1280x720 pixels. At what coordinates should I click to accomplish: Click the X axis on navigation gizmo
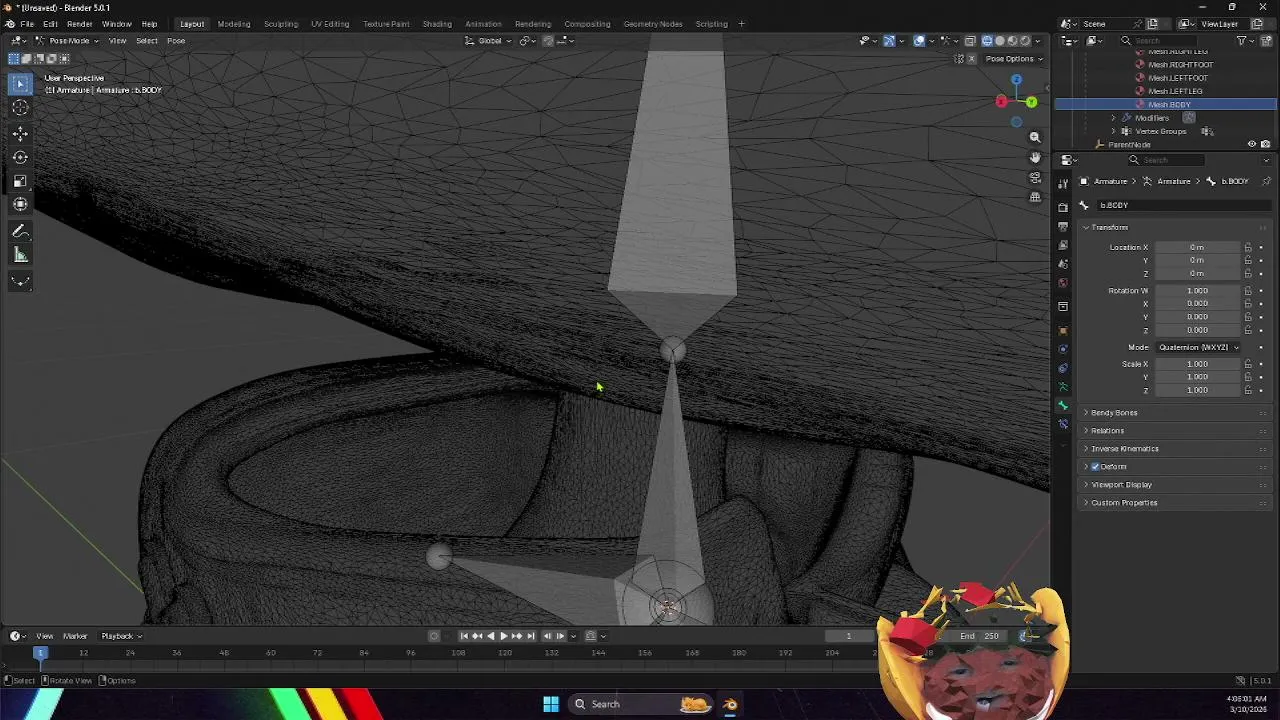(x=1001, y=101)
